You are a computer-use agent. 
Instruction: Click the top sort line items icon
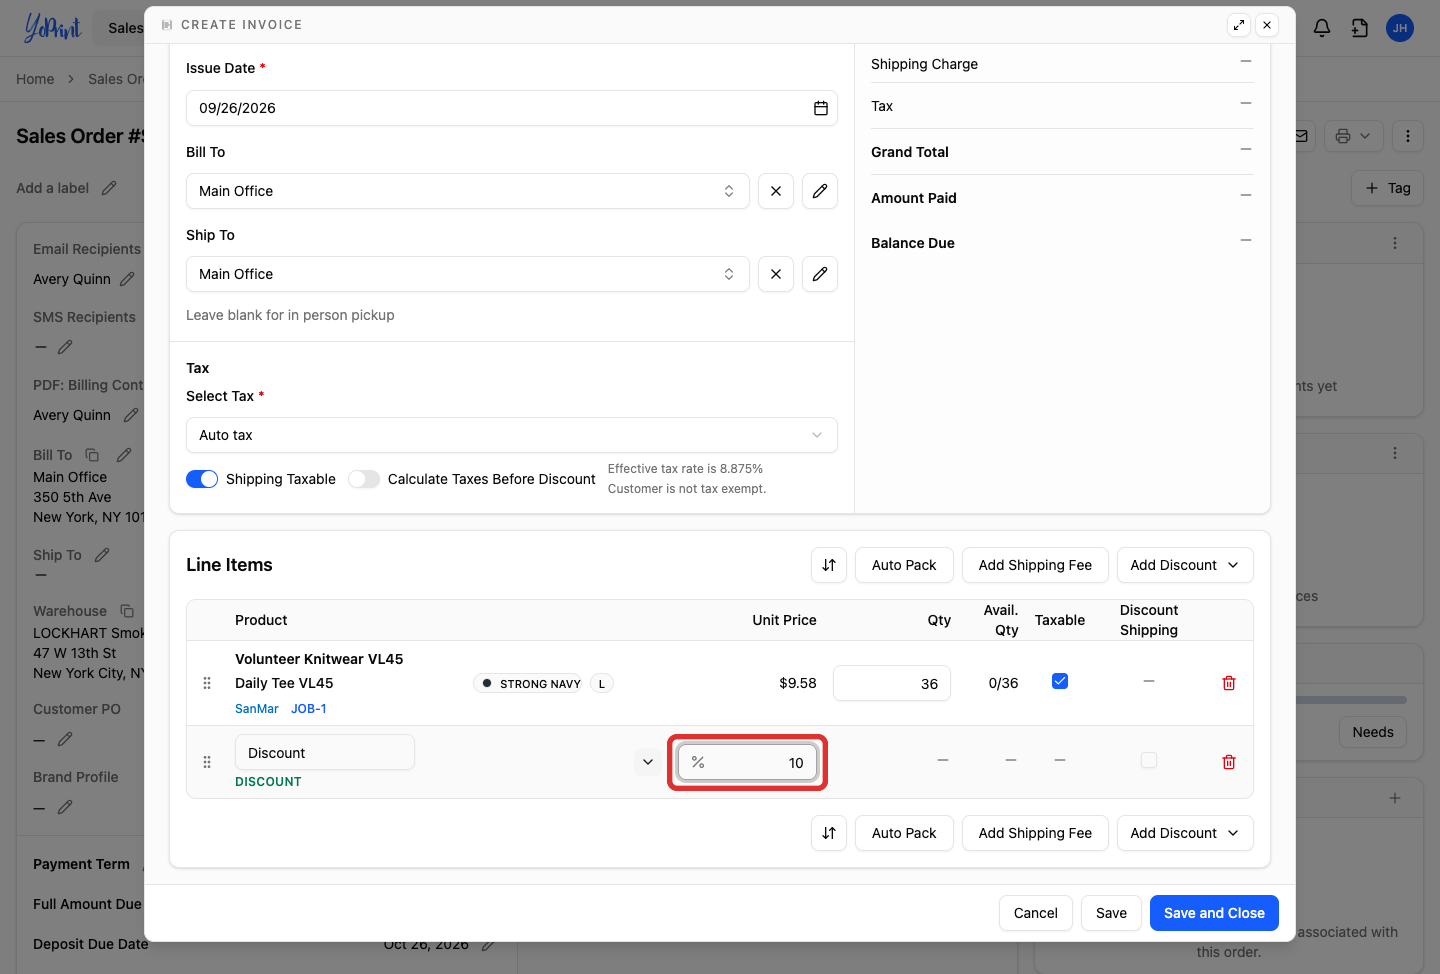point(829,565)
